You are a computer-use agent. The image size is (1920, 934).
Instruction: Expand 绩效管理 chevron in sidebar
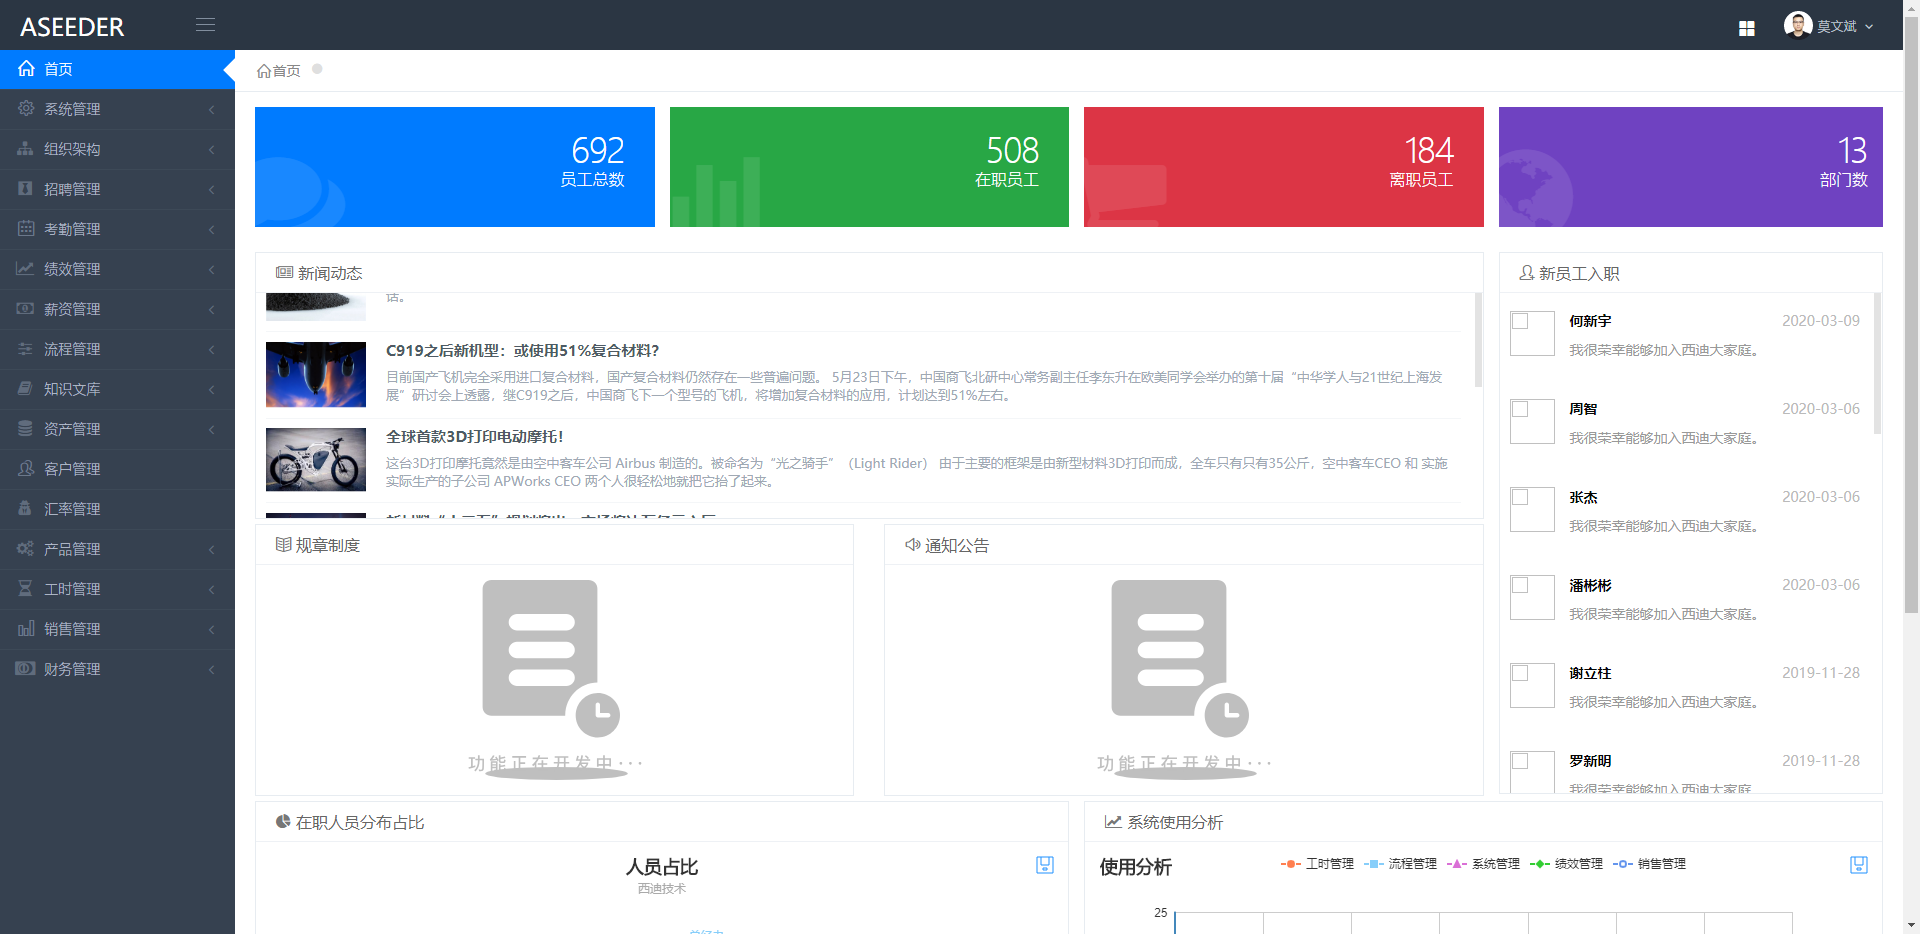(212, 269)
